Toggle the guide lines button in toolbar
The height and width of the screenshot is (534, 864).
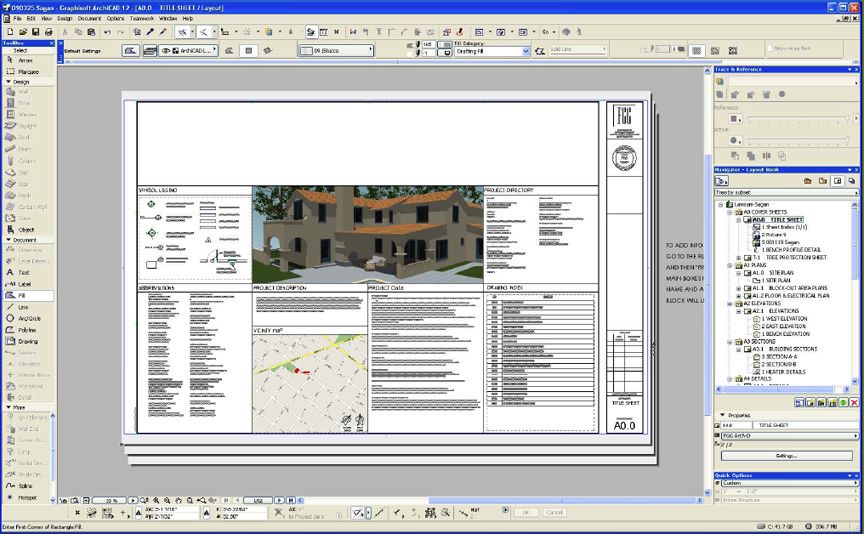click(x=182, y=32)
